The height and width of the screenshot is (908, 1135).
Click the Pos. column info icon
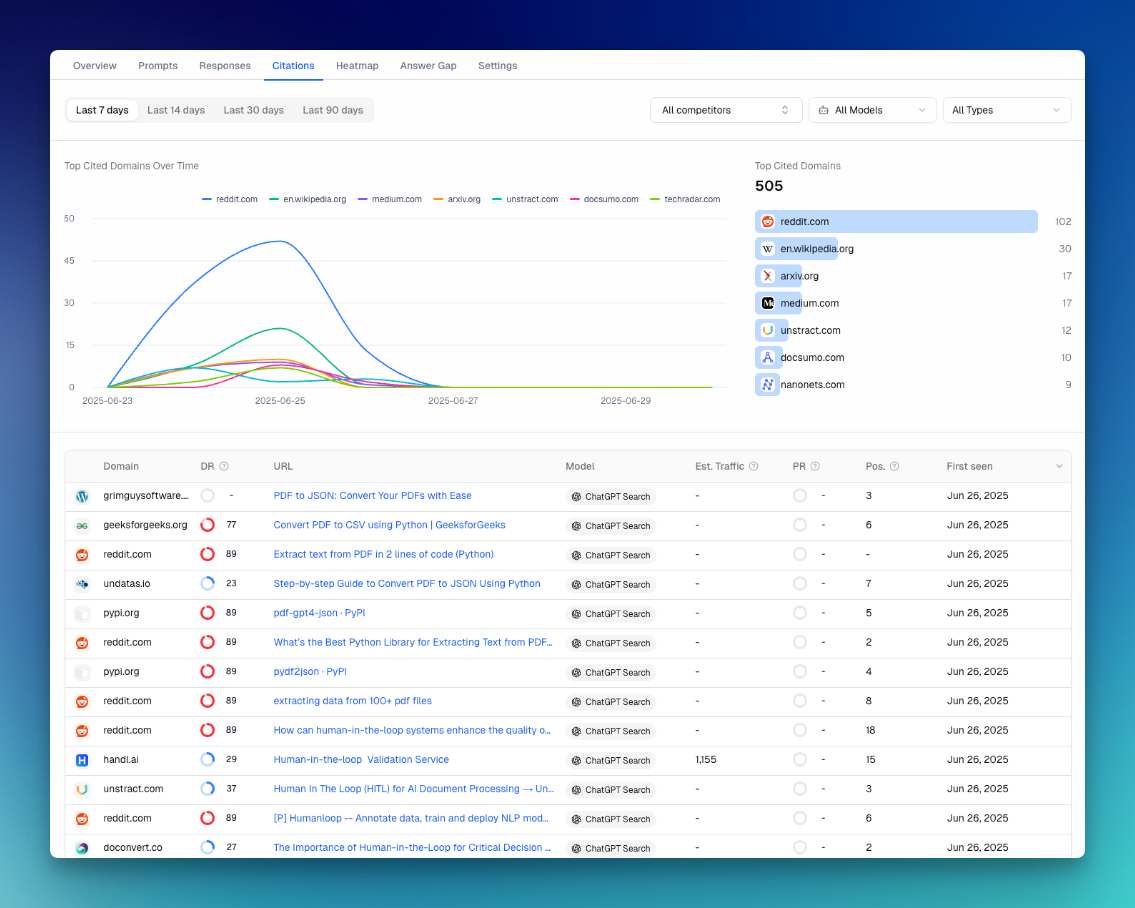click(894, 466)
